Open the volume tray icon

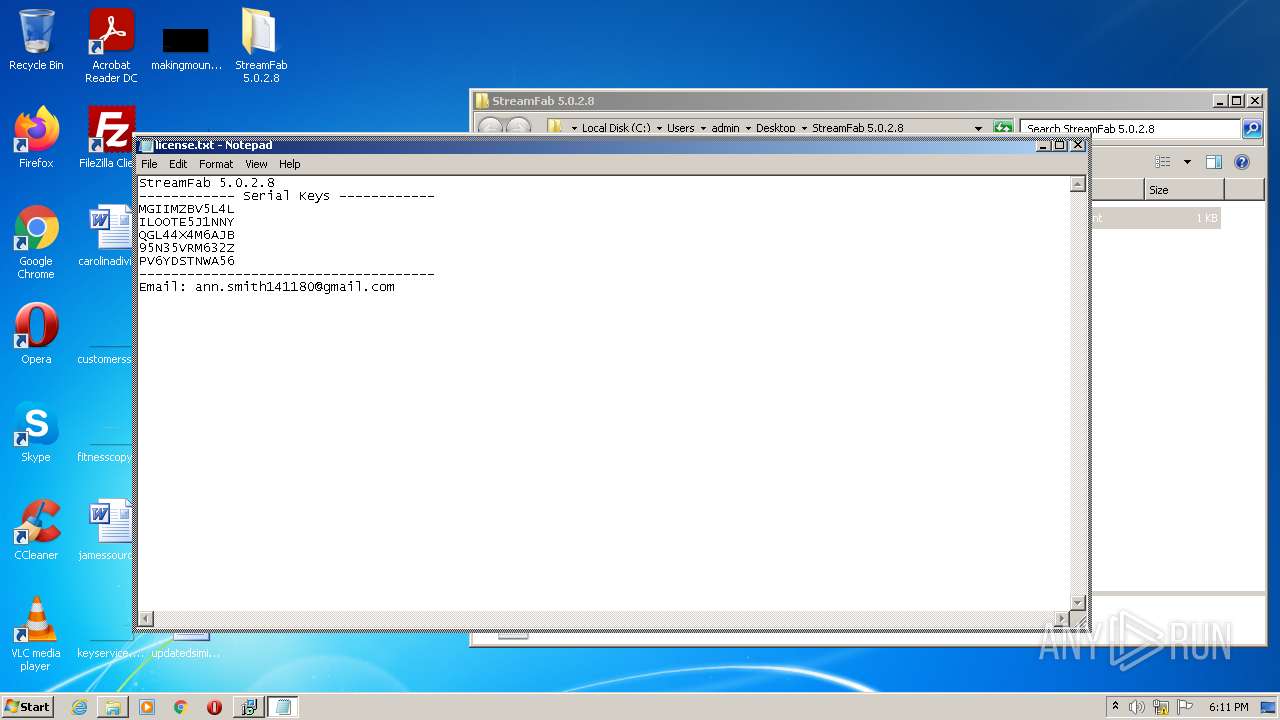[x=1136, y=707]
